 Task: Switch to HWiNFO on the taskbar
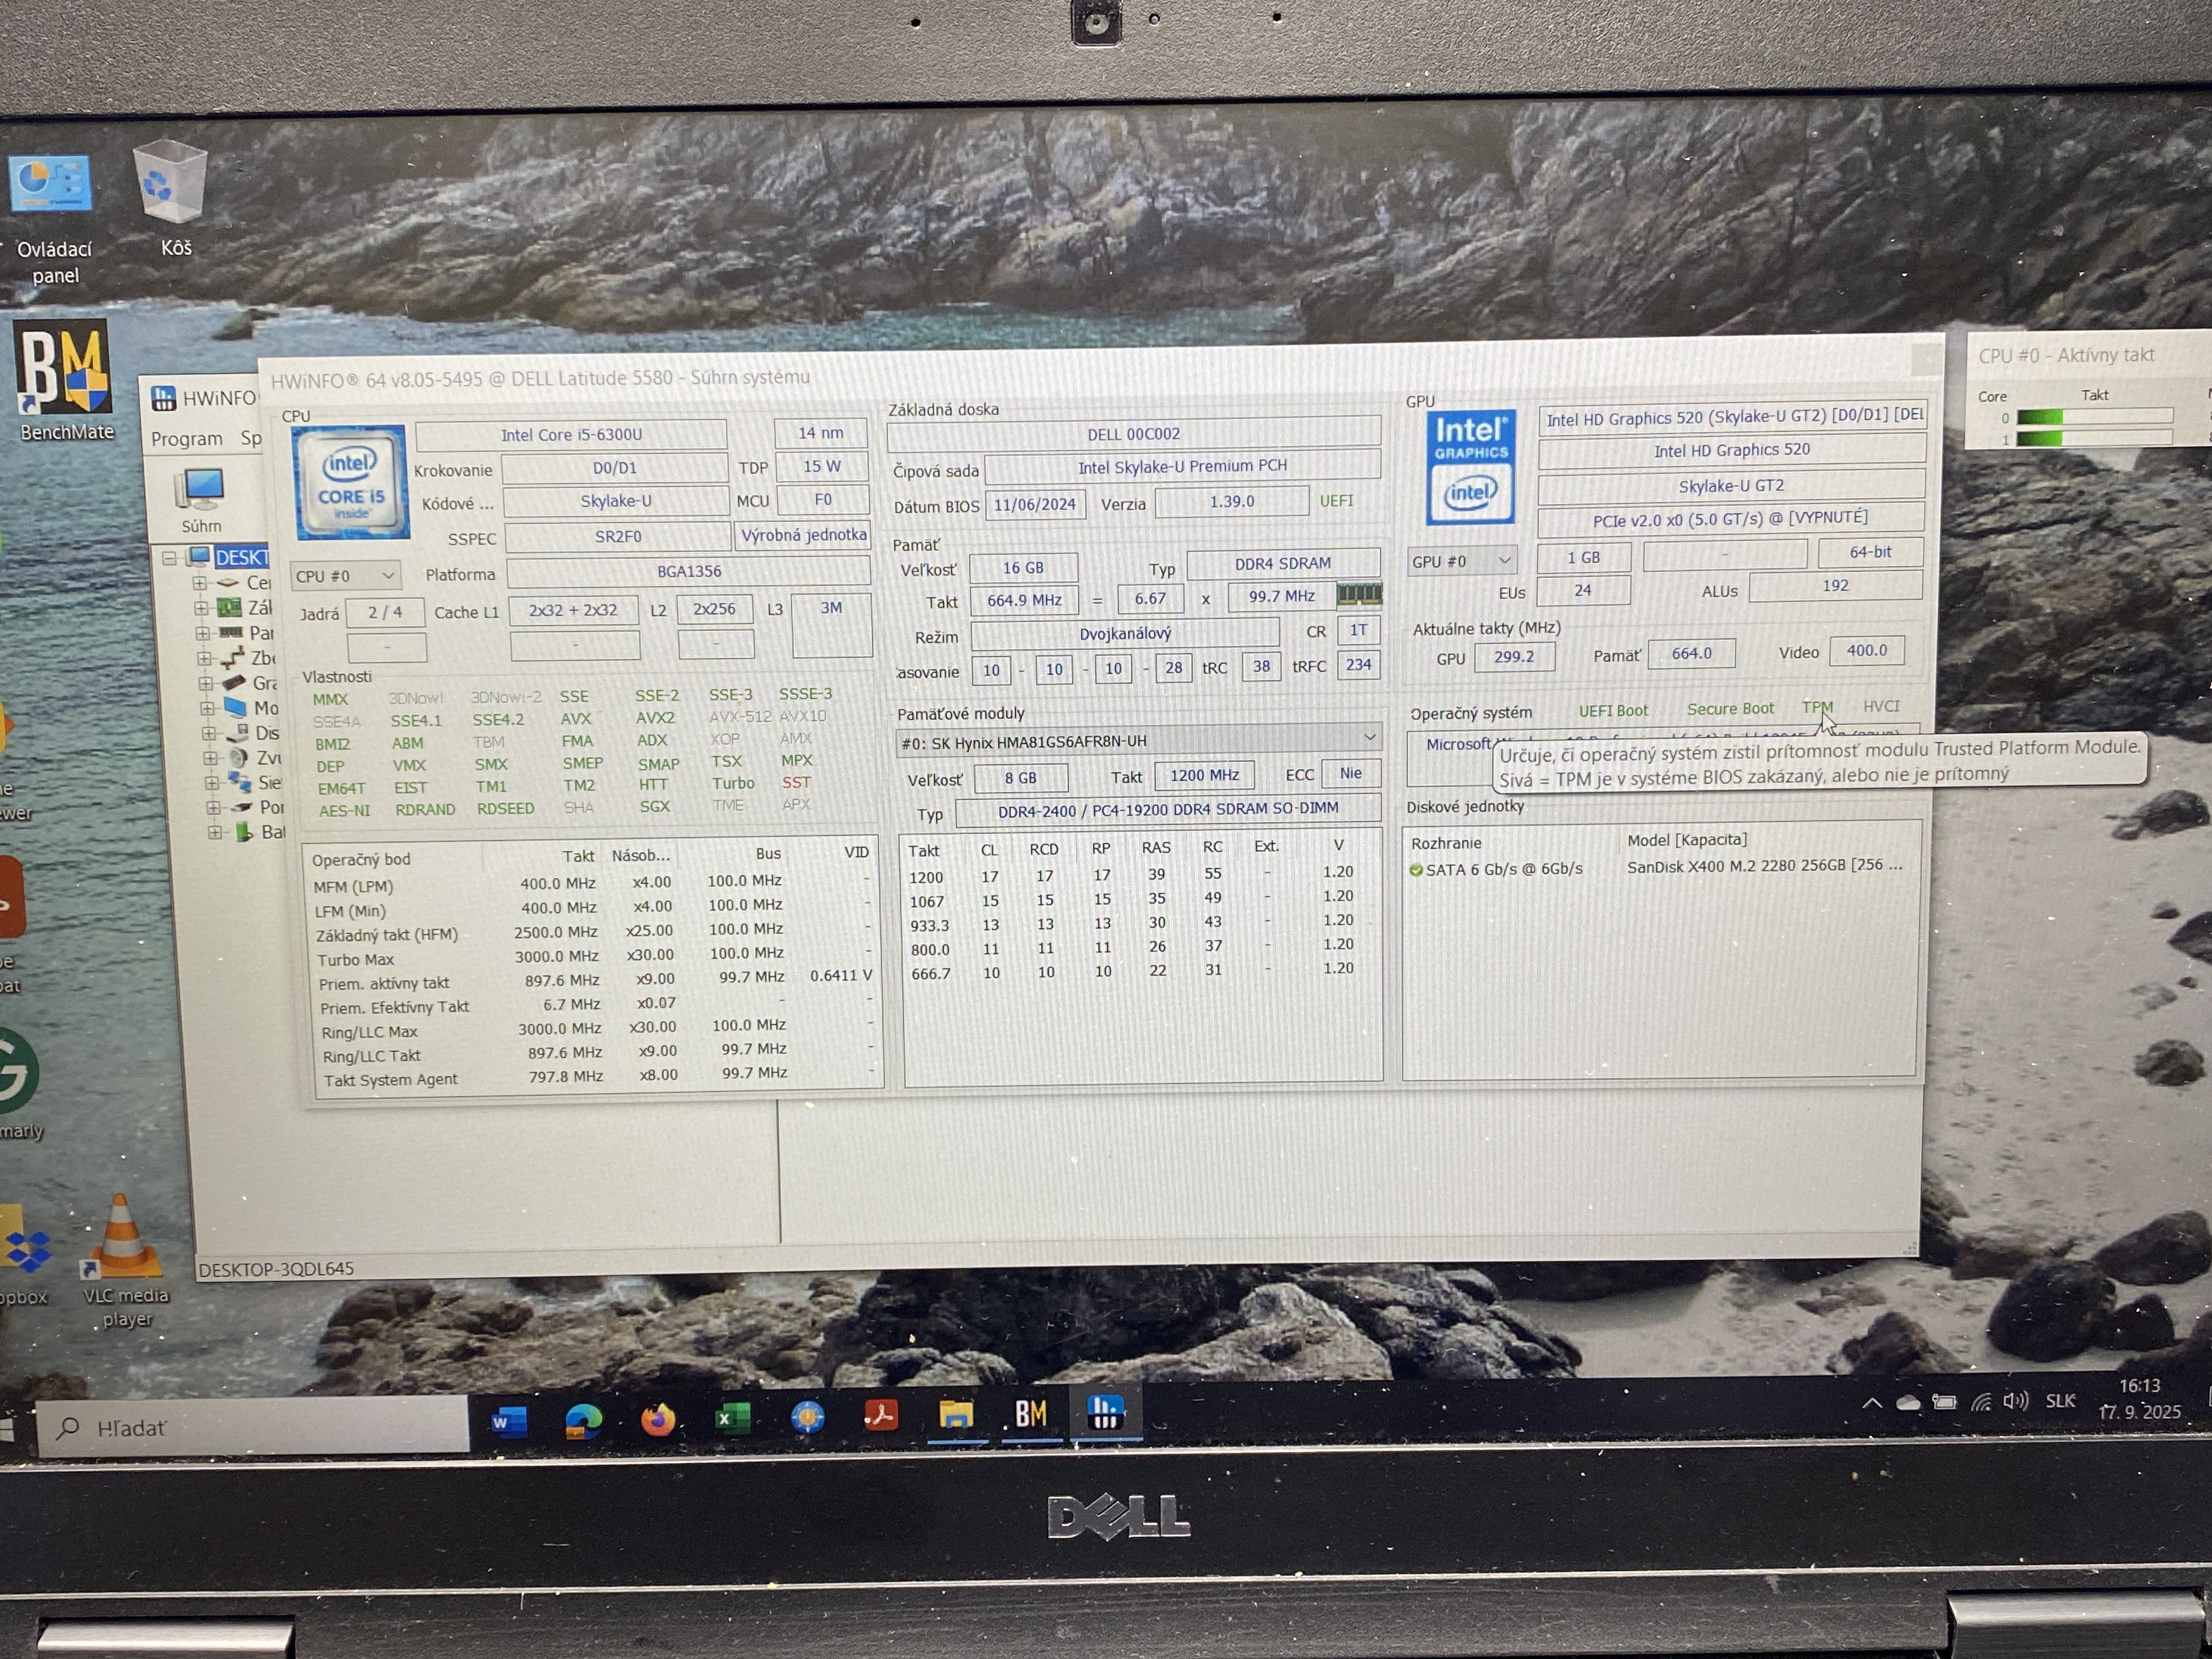tap(1105, 1412)
